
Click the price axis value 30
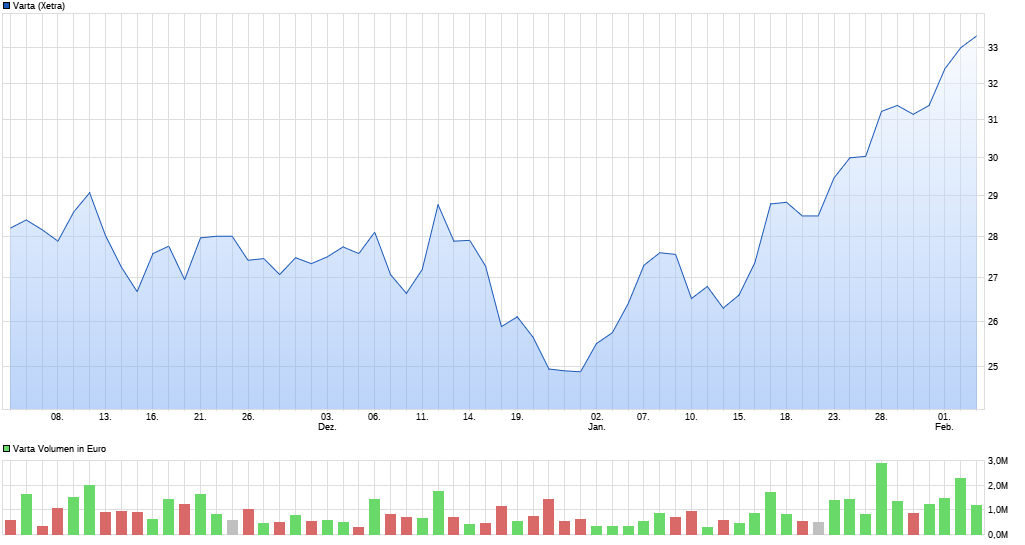click(992, 157)
